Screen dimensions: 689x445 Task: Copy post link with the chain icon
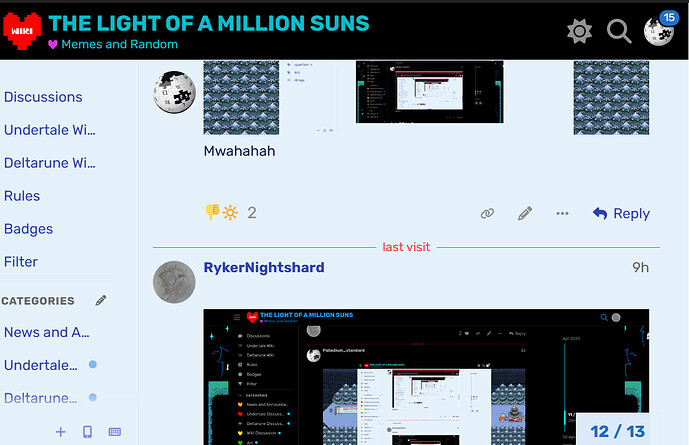(x=487, y=213)
